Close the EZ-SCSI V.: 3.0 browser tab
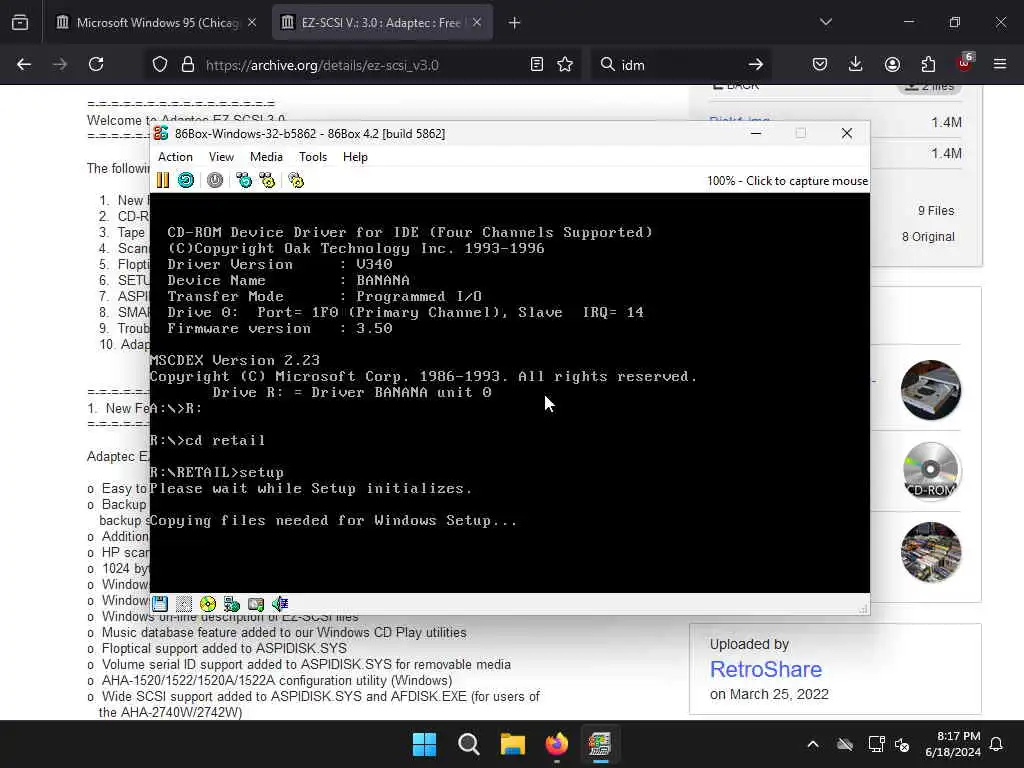Screen dimensions: 1024x768 point(477,23)
